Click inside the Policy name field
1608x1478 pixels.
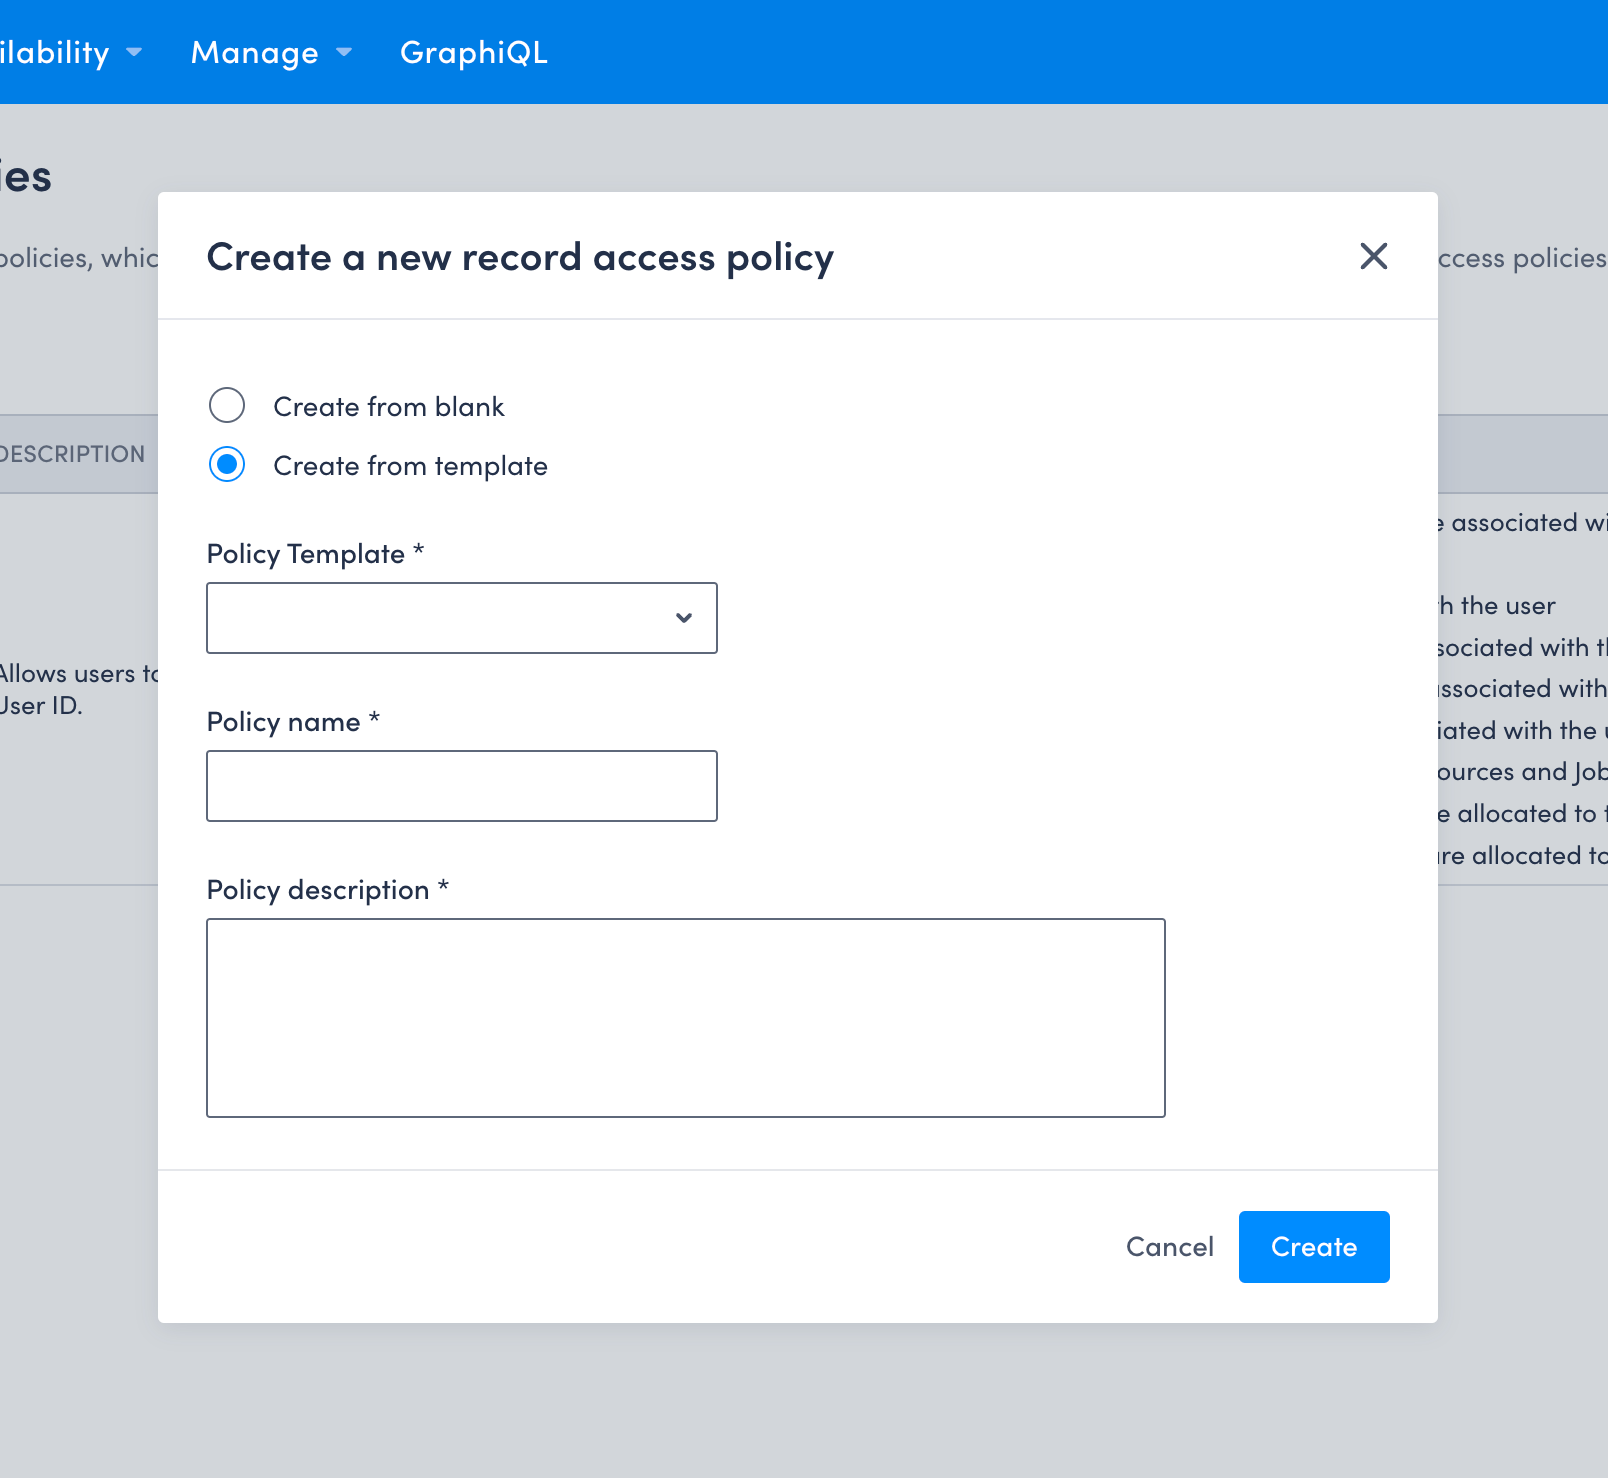coord(461,786)
